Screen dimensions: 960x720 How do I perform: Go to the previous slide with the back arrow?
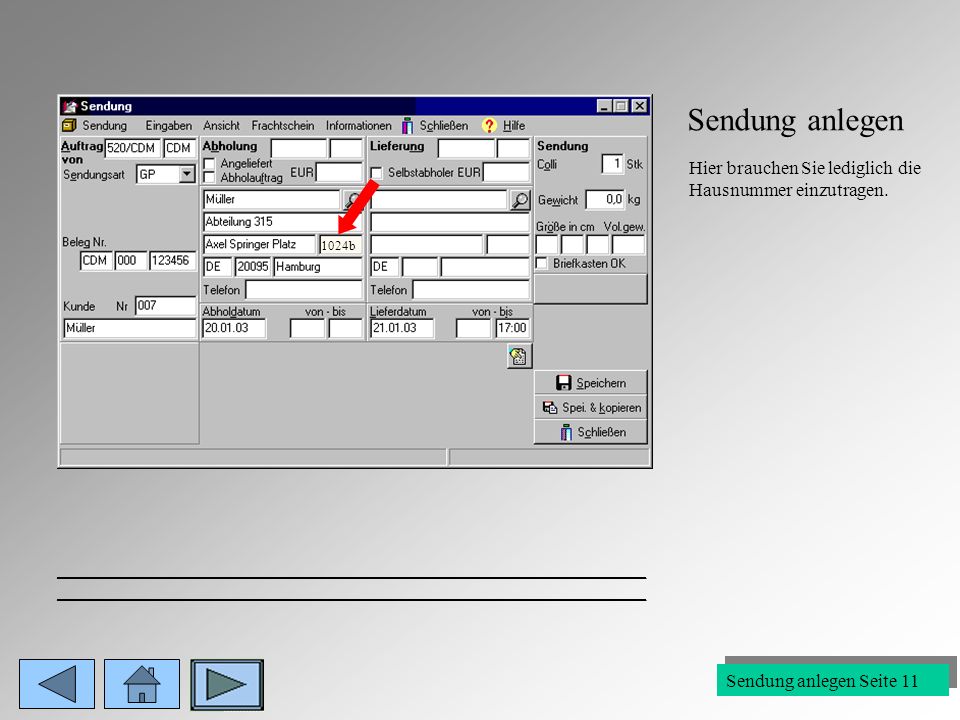[57, 684]
